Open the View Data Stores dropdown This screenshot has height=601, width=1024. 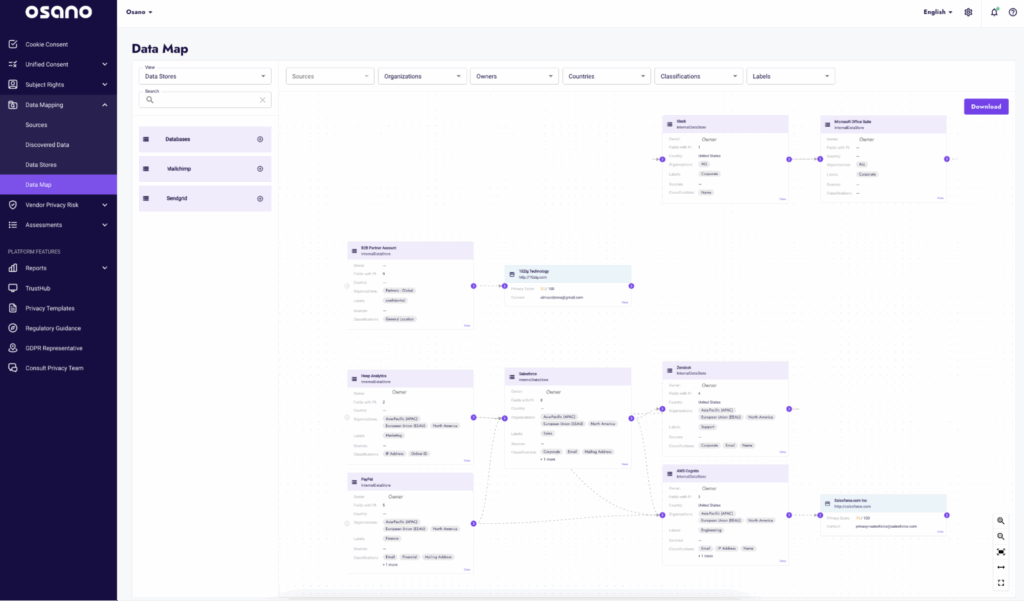pos(205,76)
